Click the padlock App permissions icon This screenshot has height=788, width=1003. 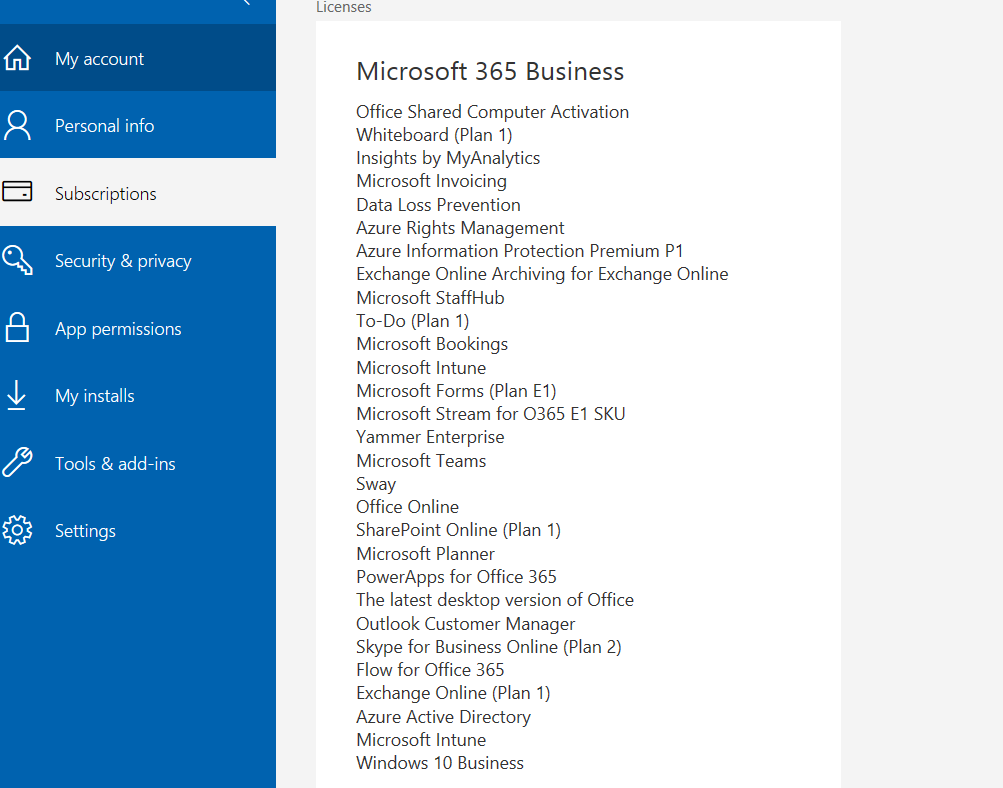click(17, 327)
